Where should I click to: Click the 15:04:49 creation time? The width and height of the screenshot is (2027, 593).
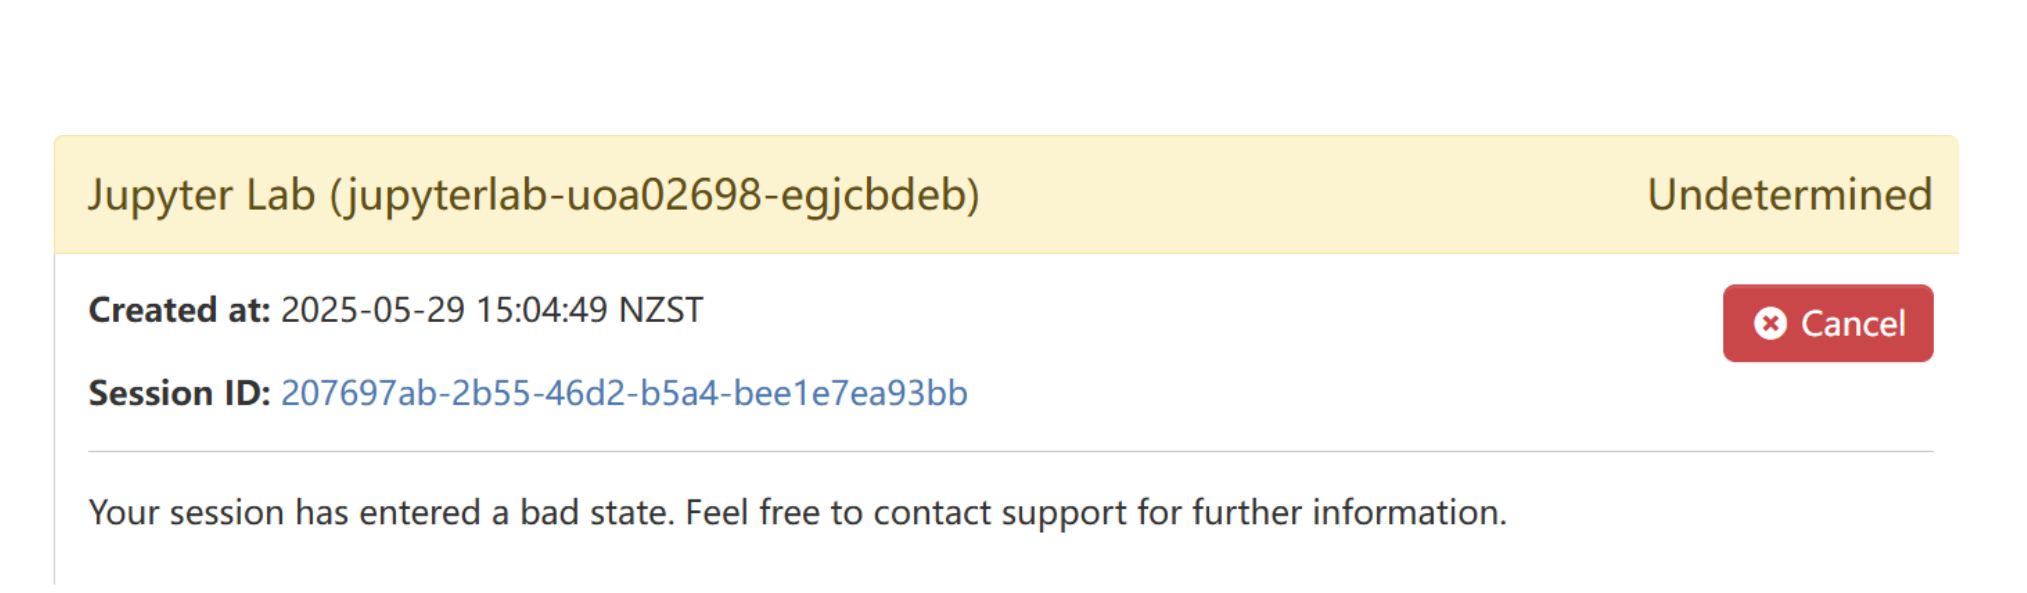click(541, 310)
